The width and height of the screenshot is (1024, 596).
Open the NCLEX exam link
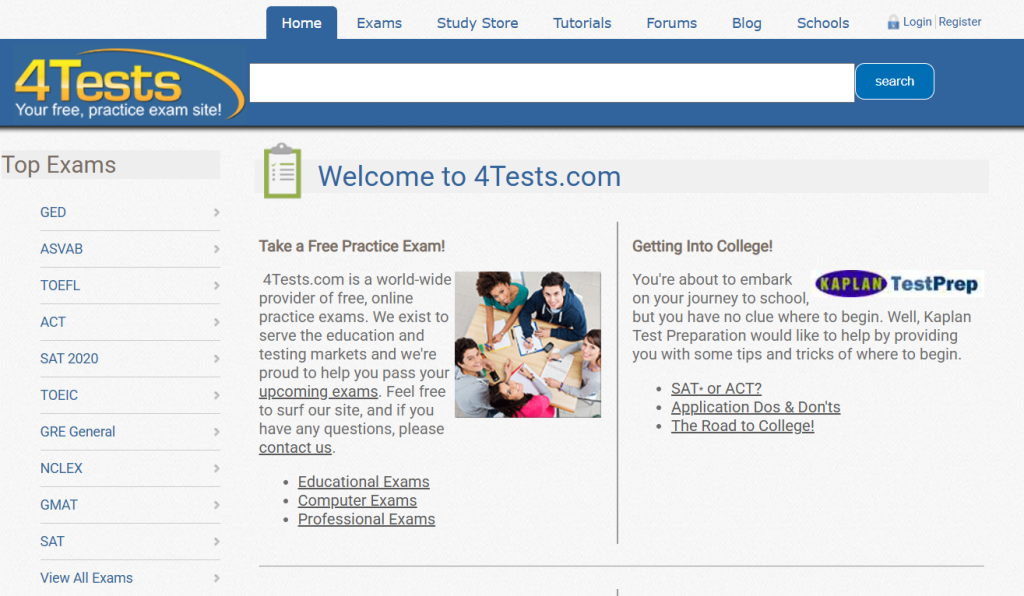61,468
